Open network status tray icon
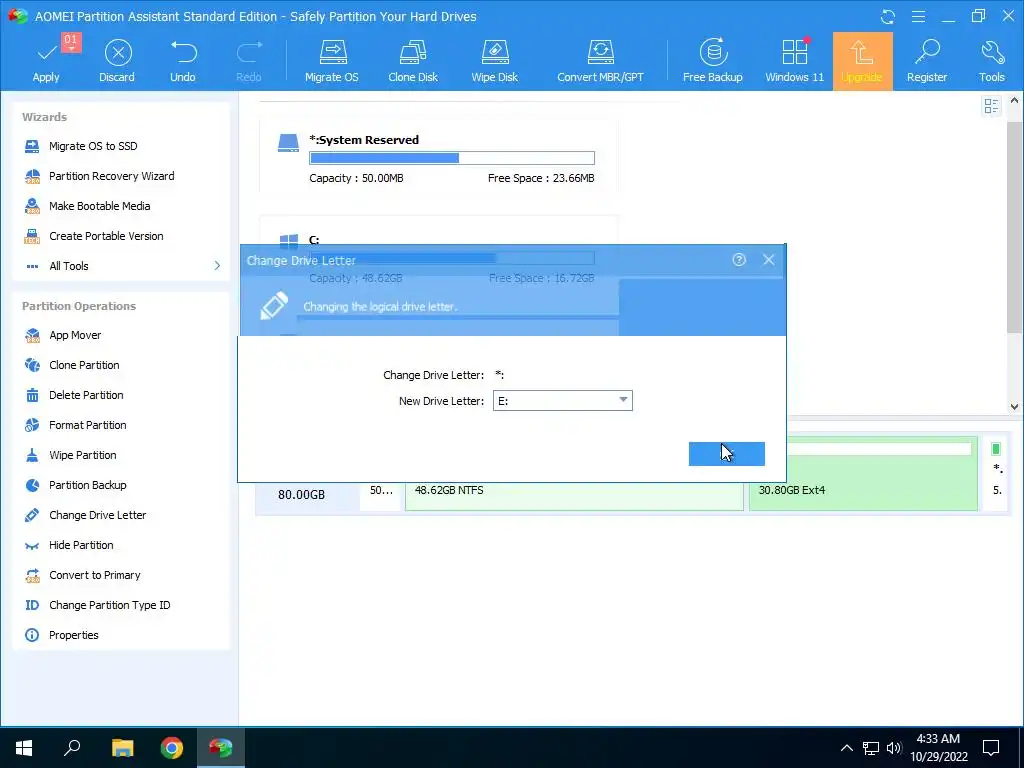The height and width of the screenshot is (768, 1024). pyautogui.click(x=871, y=748)
